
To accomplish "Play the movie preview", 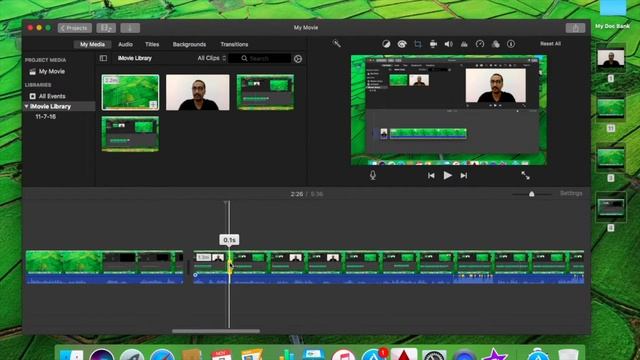I will click(x=447, y=176).
